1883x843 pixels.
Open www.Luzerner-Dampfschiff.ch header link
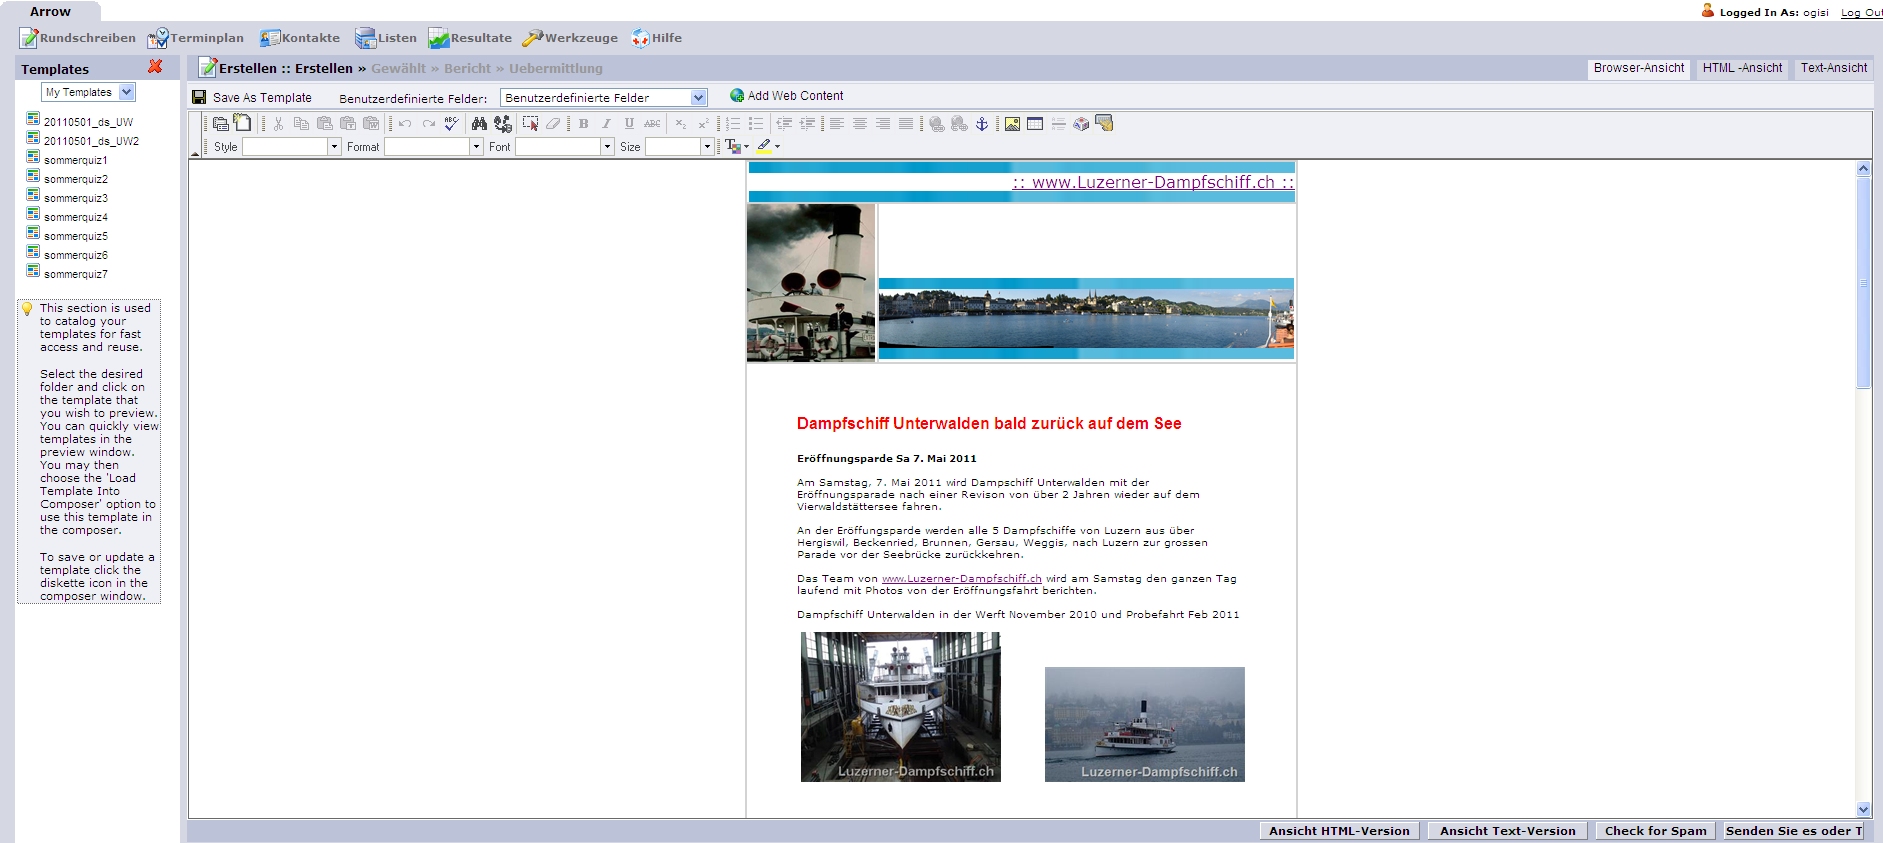[1153, 182]
